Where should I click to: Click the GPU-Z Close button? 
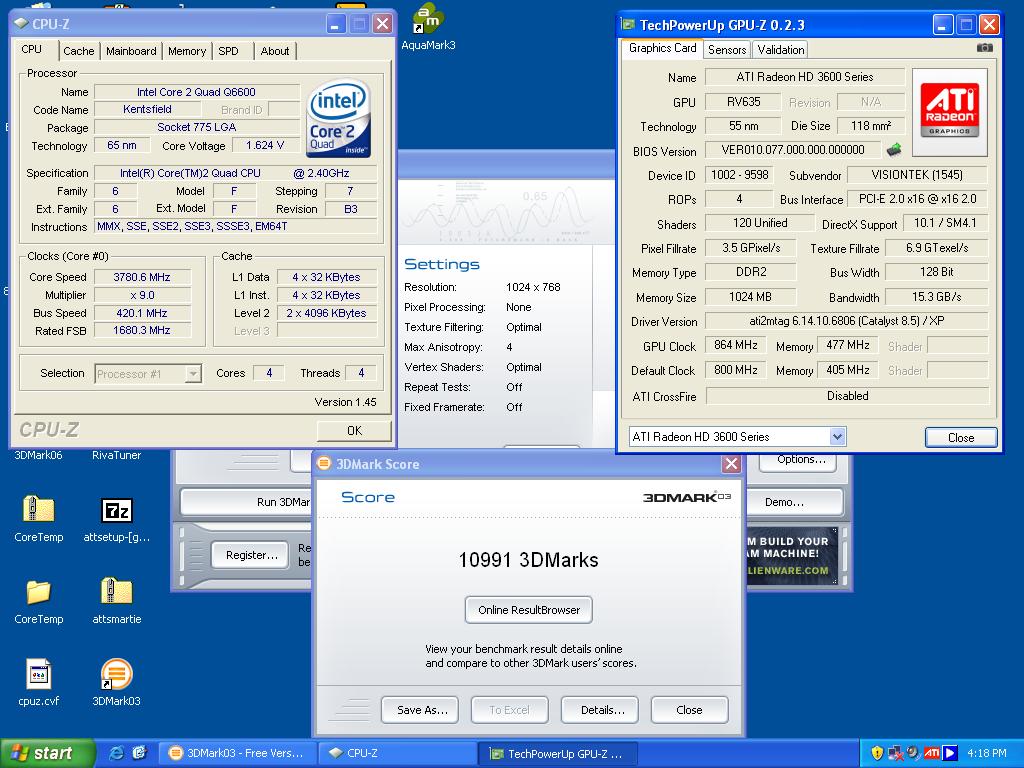(961, 438)
